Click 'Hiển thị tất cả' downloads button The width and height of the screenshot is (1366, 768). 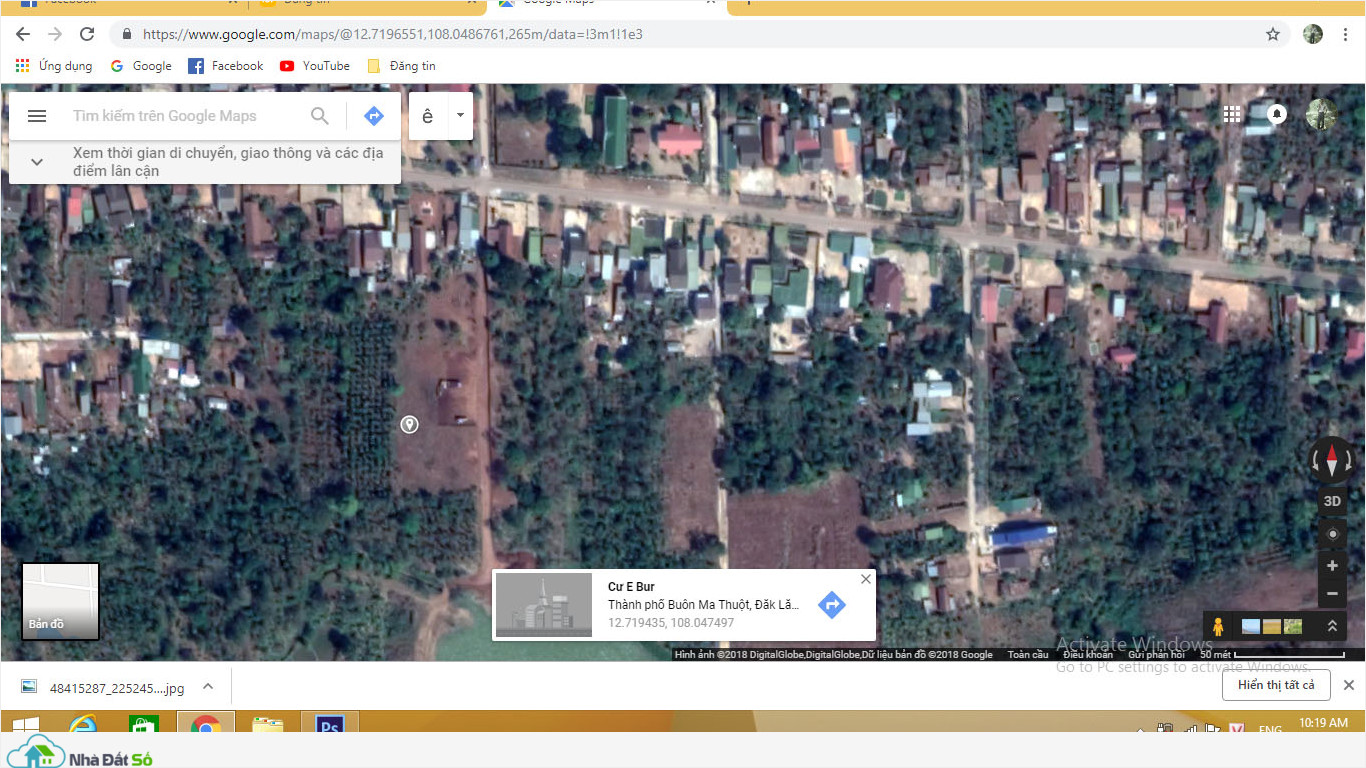coord(1276,685)
